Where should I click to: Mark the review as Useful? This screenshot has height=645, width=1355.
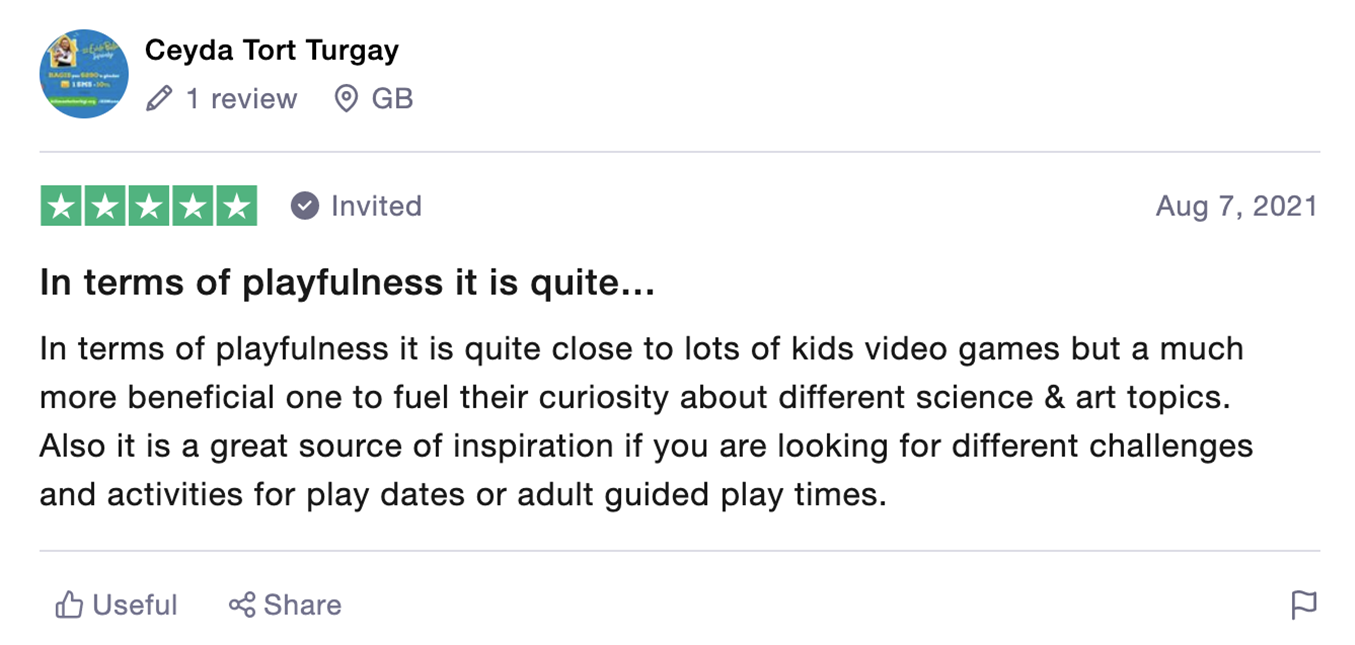(x=116, y=605)
